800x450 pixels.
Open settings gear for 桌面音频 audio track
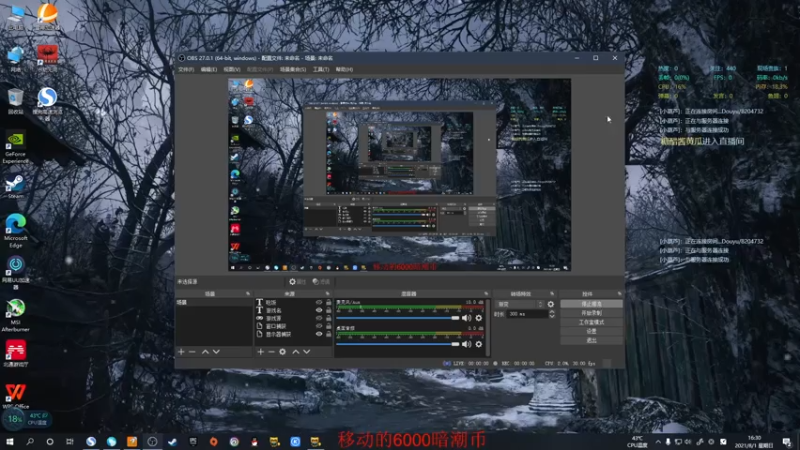click(479, 344)
